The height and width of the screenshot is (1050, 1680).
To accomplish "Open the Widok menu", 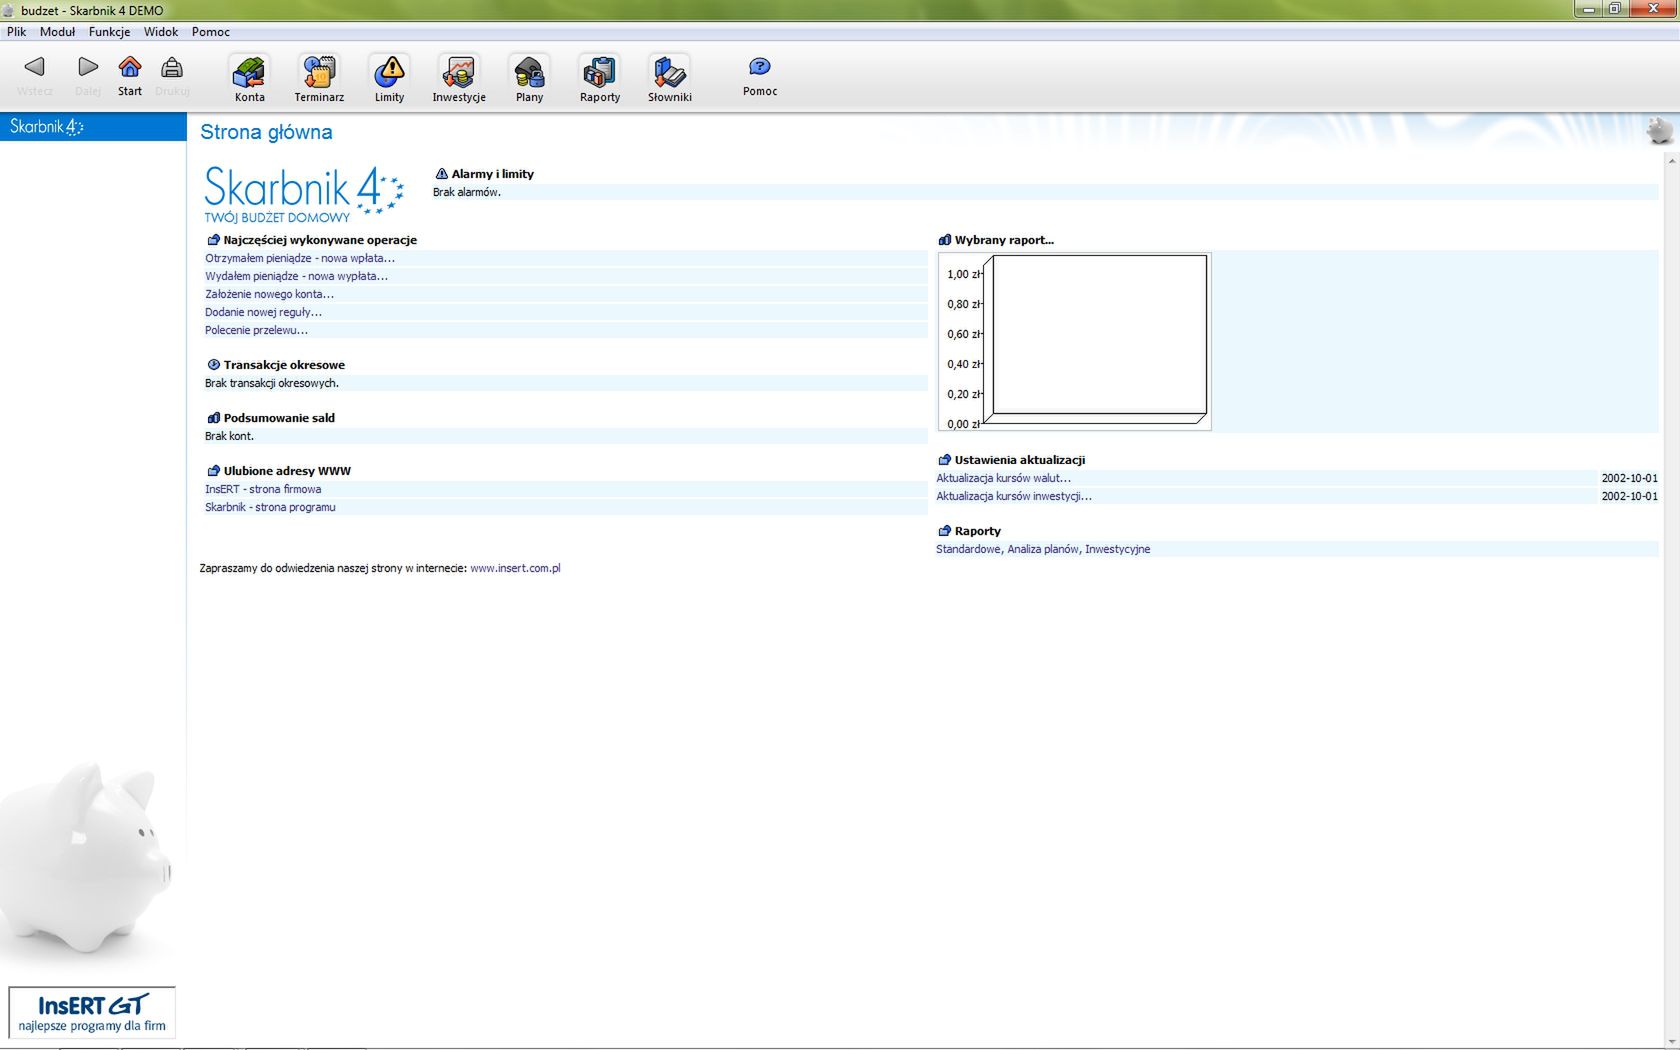I will (x=160, y=32).
